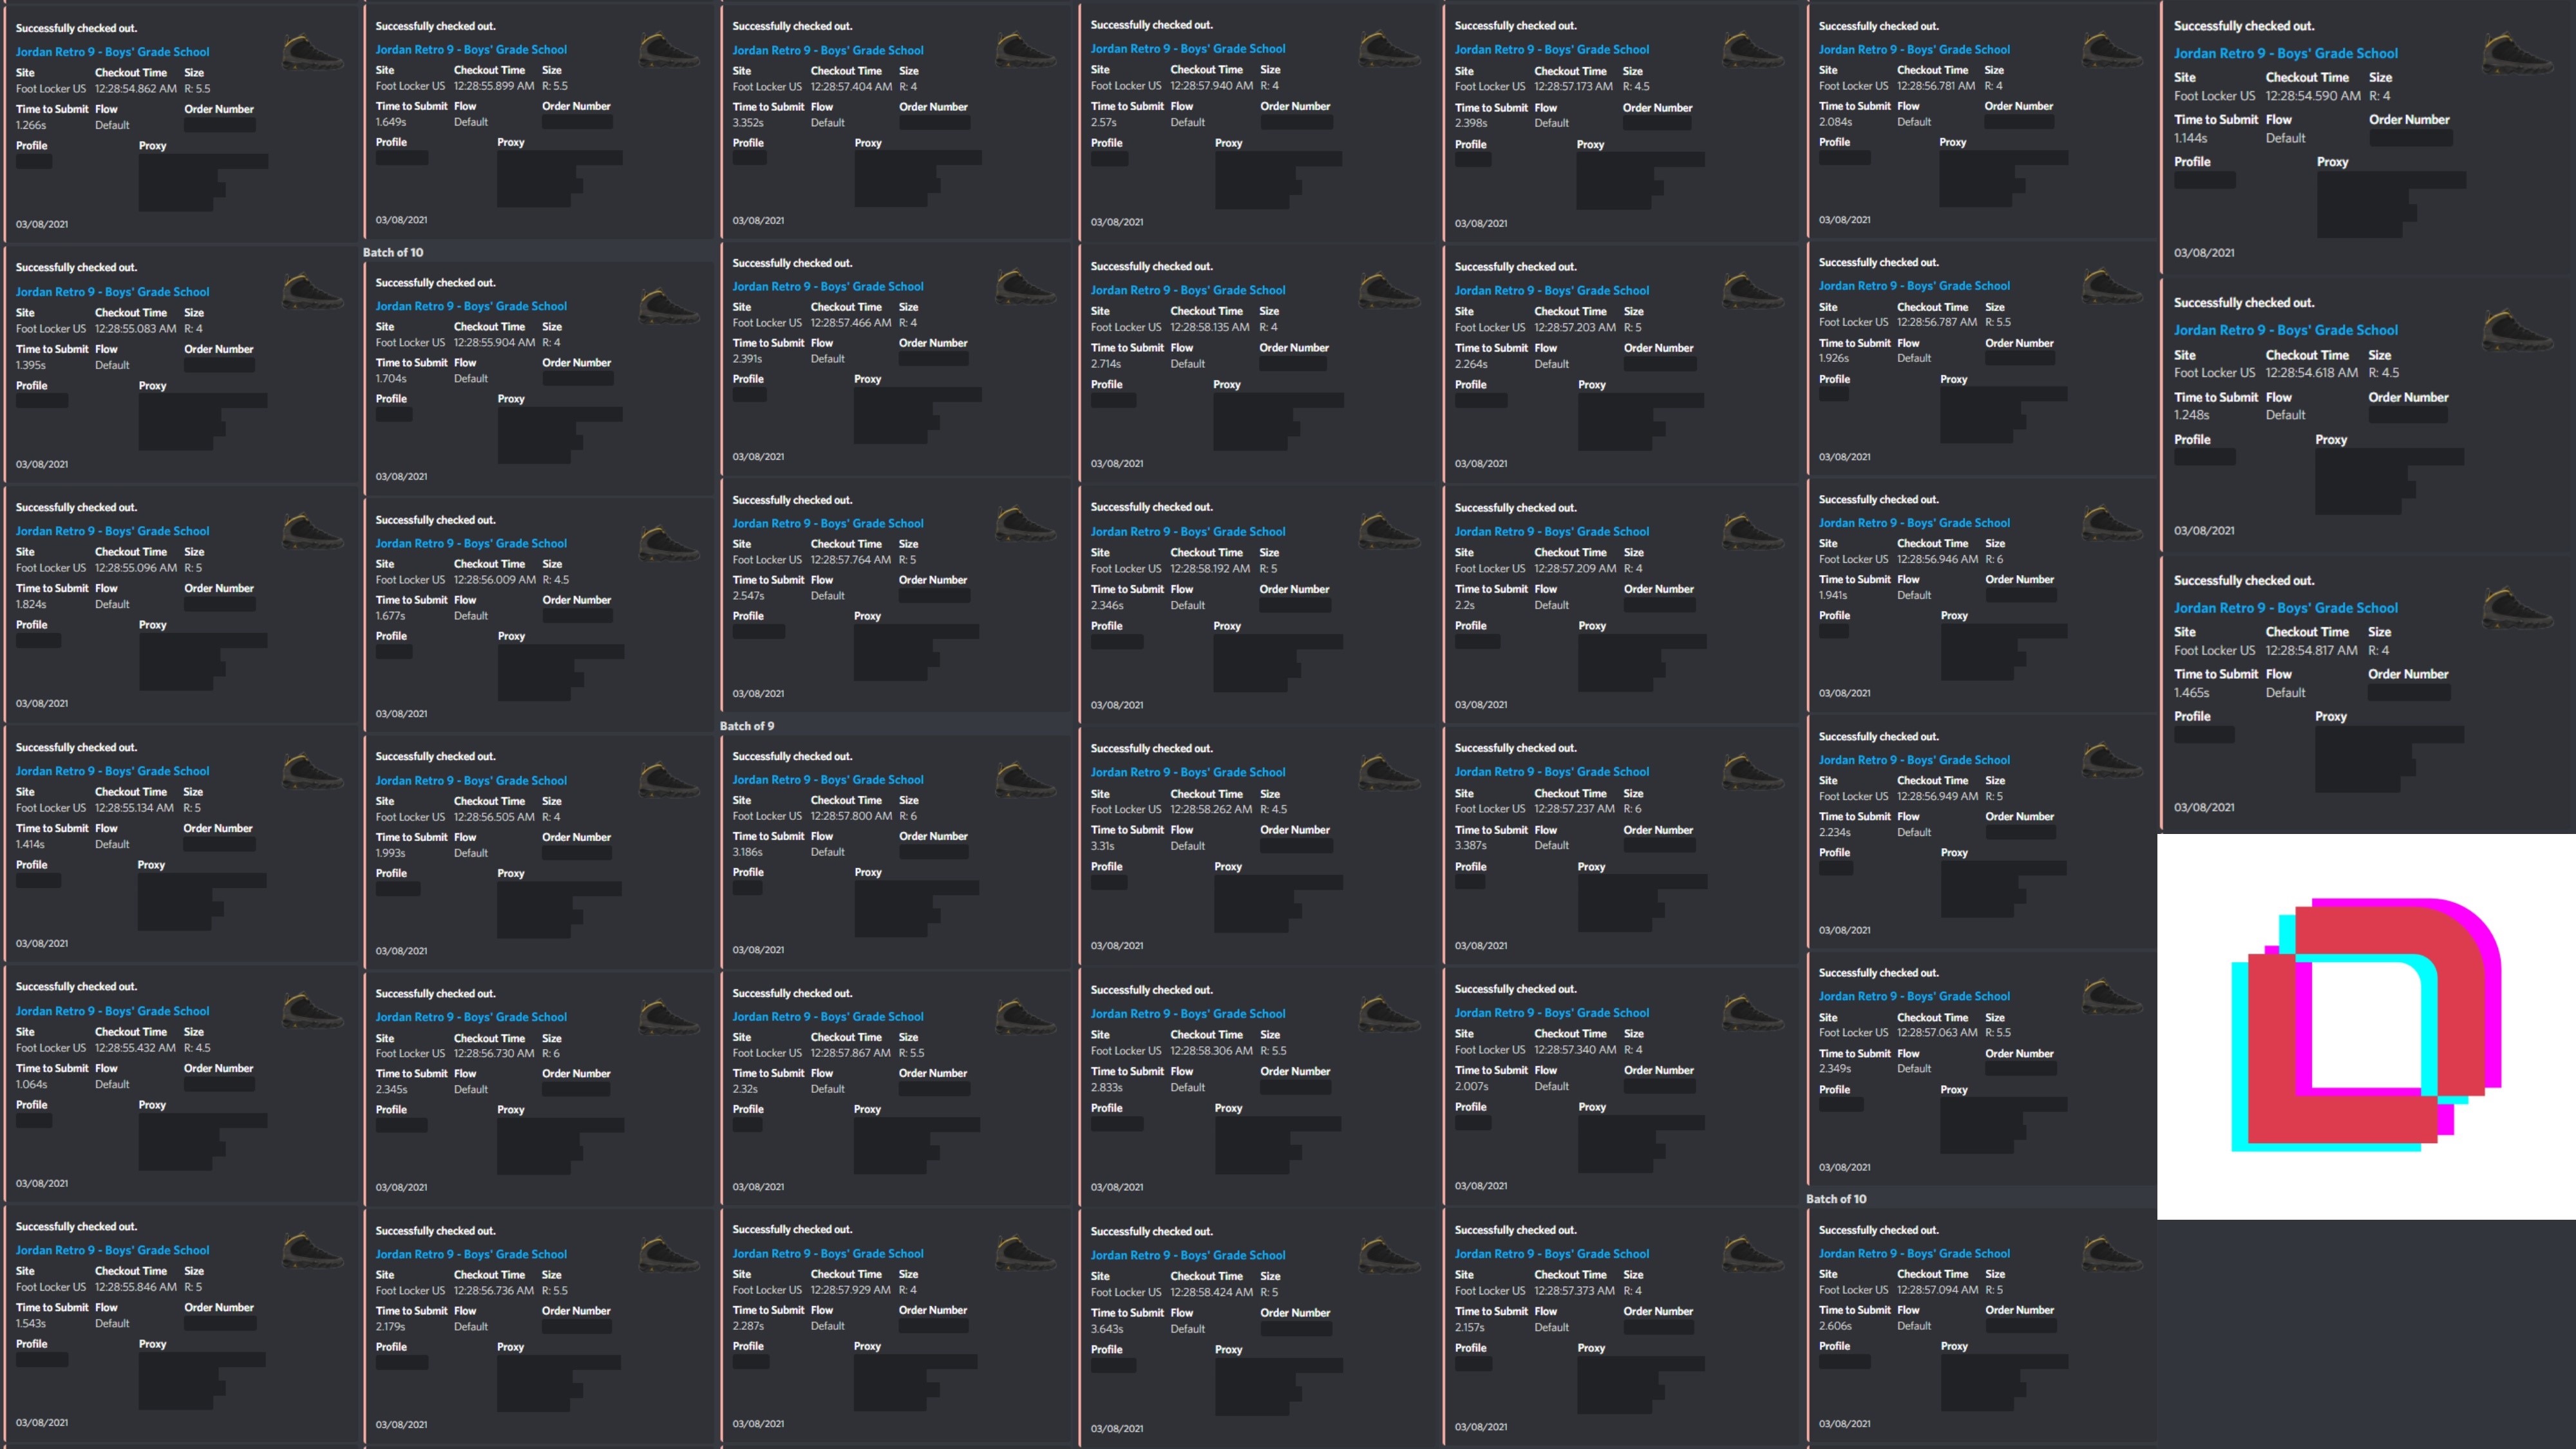Viewport: 2576px width, 1449px height.
Task: Open Jordan Retro 9 link in 12:28:56.787 AM card
Action: tap(1914, 285)
